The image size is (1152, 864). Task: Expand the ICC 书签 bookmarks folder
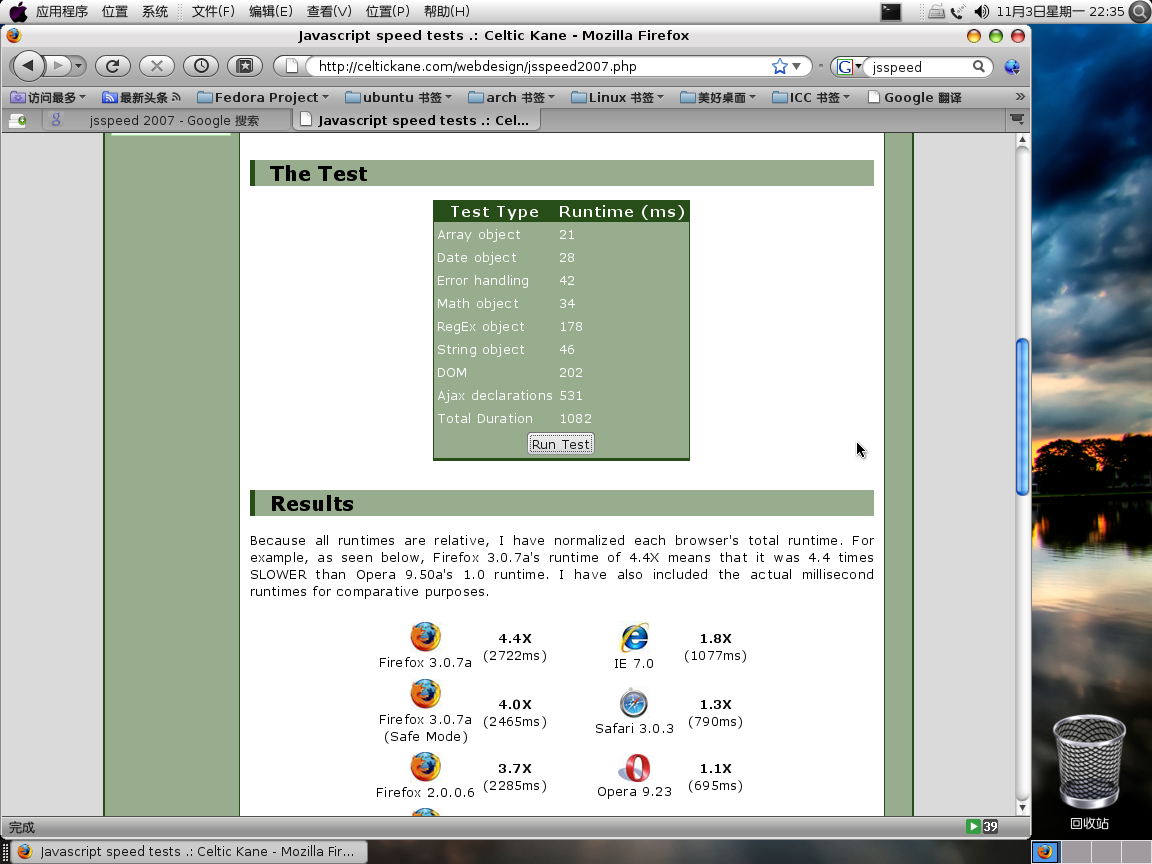pos(812,98)
